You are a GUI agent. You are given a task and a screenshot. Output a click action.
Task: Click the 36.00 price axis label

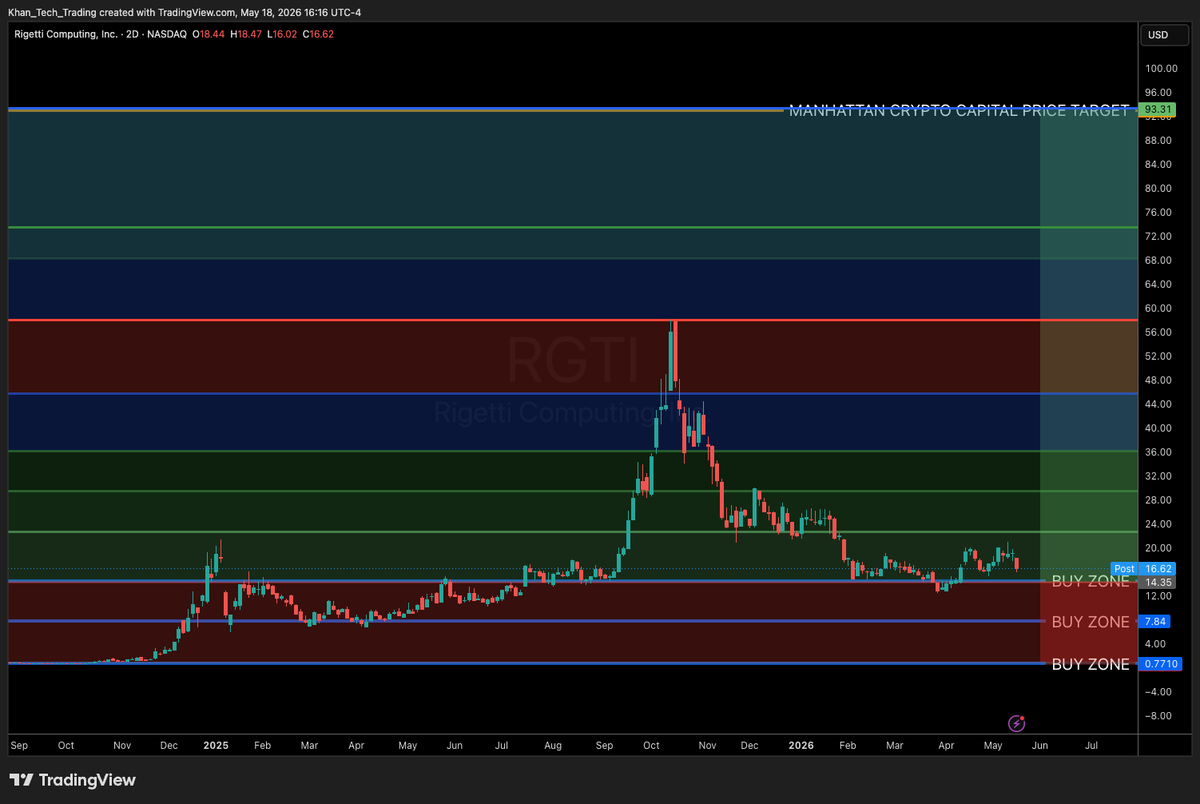(x=1158, y=452)
